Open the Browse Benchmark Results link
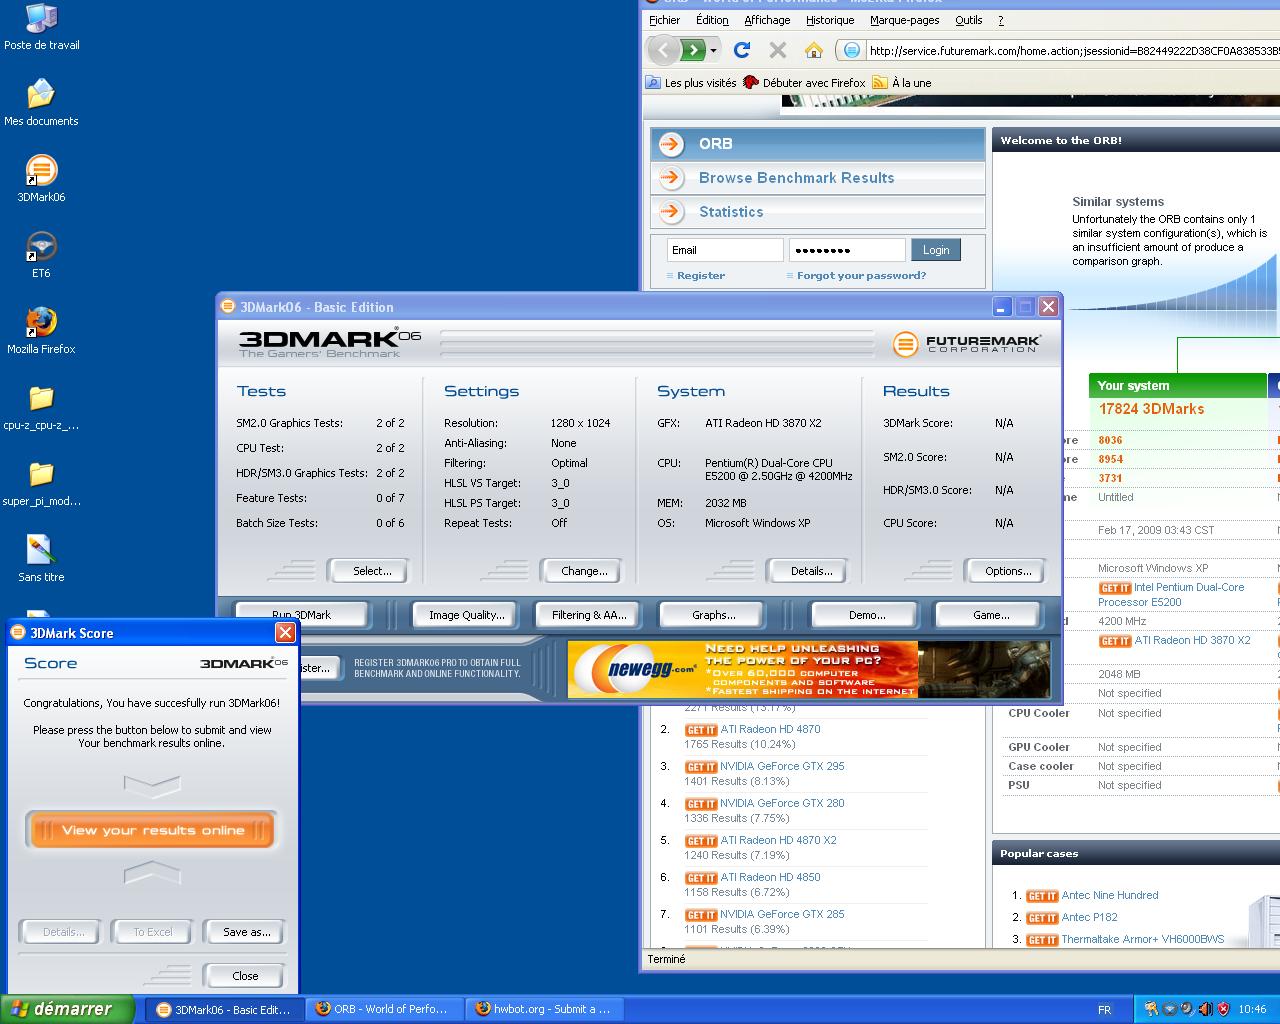 tap(796, 178)
